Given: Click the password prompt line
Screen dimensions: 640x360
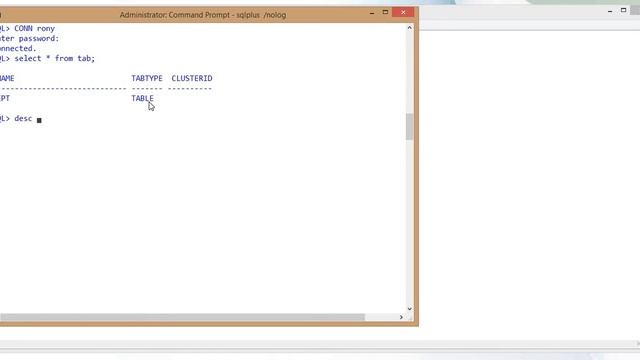Looking at the screenshot, I should pos(29,38).
